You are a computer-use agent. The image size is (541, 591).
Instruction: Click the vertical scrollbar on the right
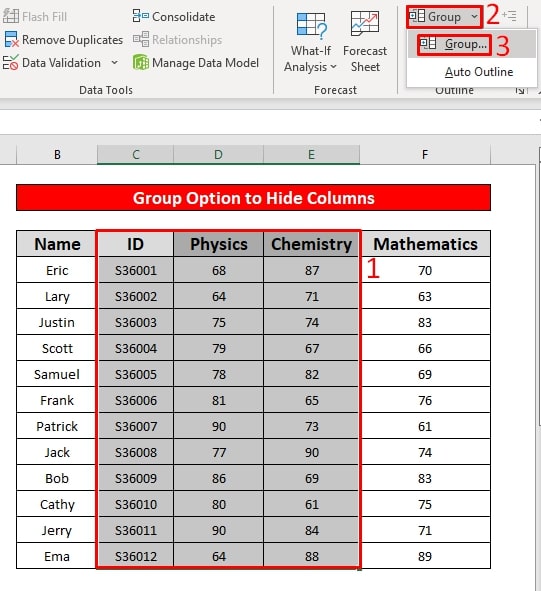(x=539, y=294)
